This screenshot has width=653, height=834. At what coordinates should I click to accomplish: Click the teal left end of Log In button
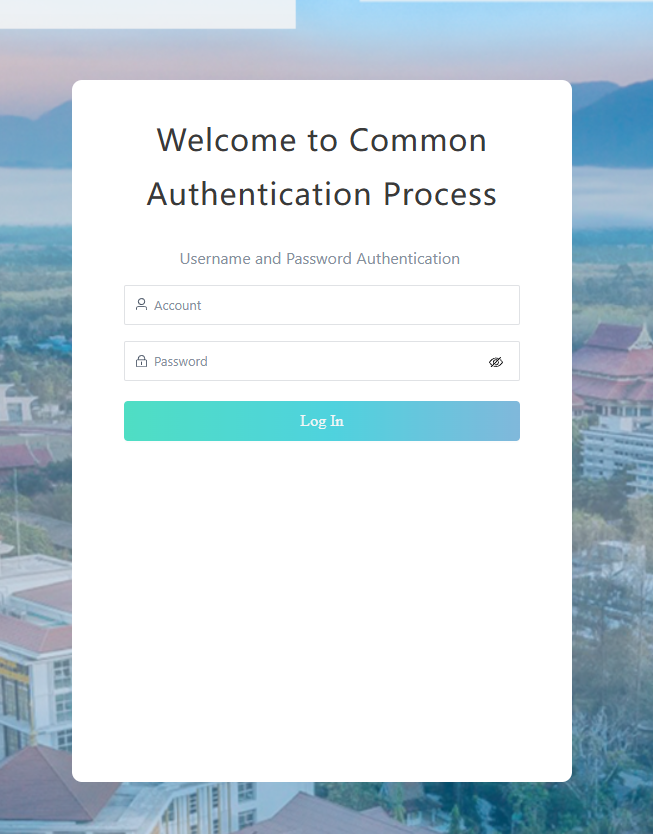coord(144,421)
